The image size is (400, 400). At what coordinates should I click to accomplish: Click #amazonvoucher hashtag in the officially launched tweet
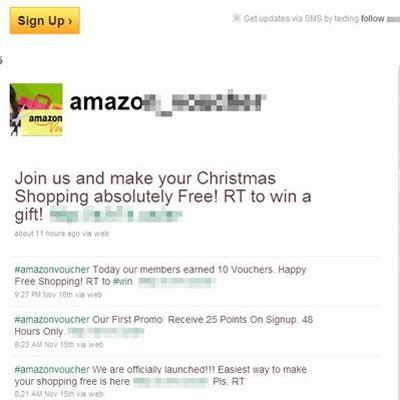[x=52, y=369]
